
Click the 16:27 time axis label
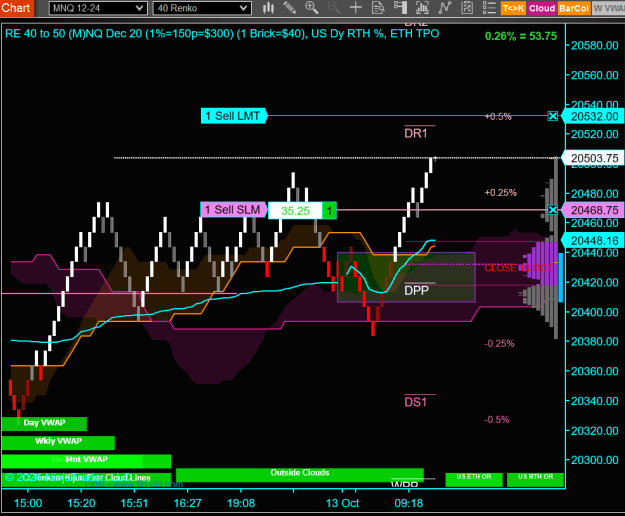[187, 503]
